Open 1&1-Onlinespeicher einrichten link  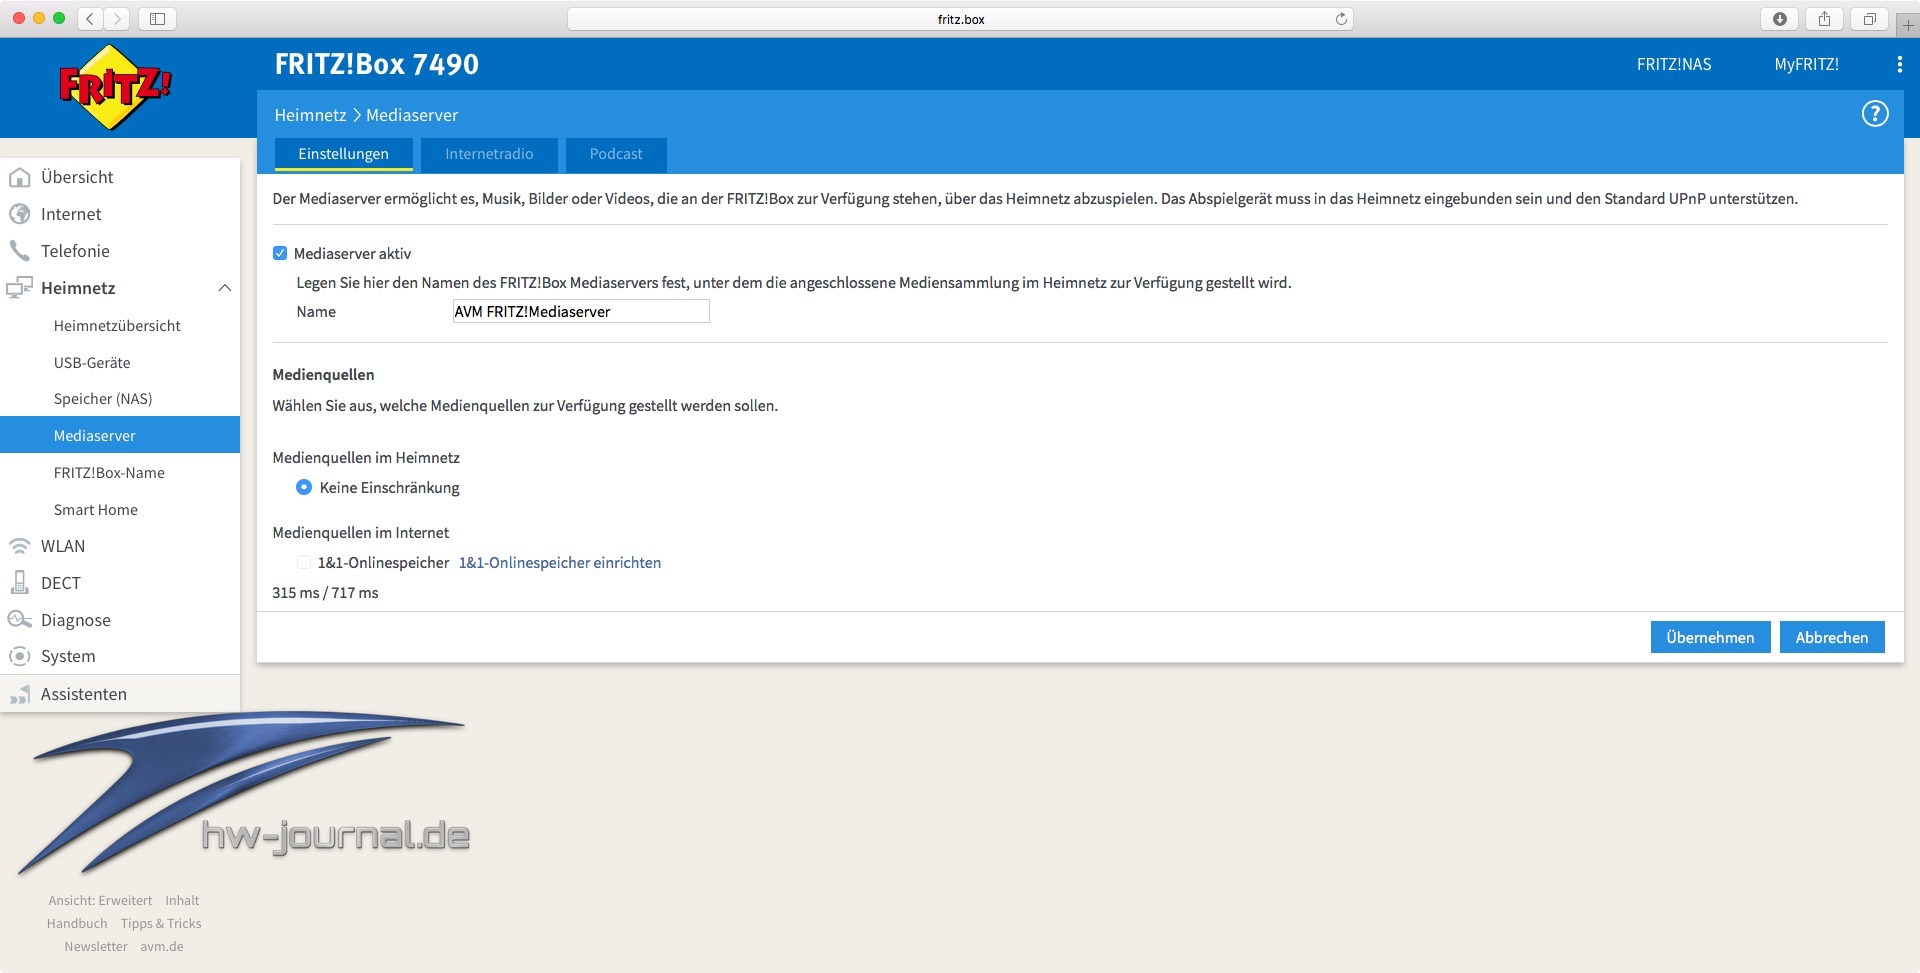tap(560, 562)
